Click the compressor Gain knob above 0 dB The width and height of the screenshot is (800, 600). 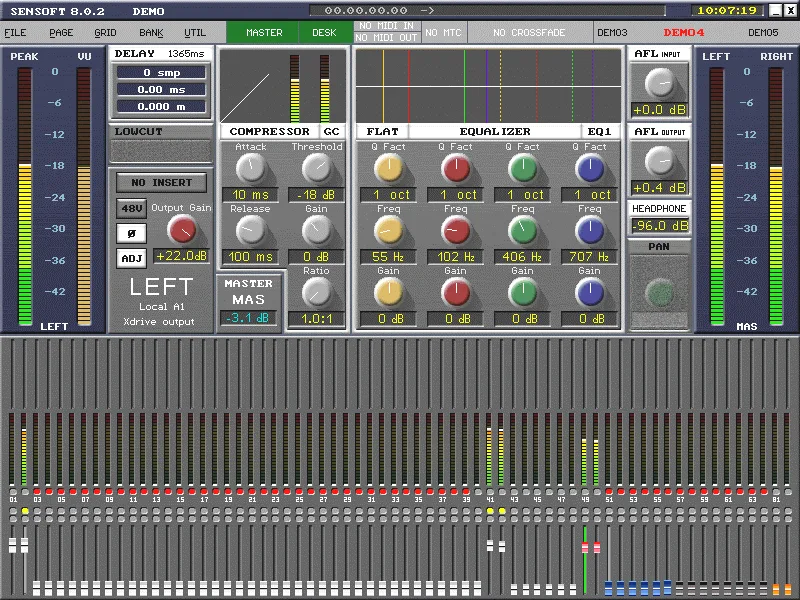pos(316,231)
